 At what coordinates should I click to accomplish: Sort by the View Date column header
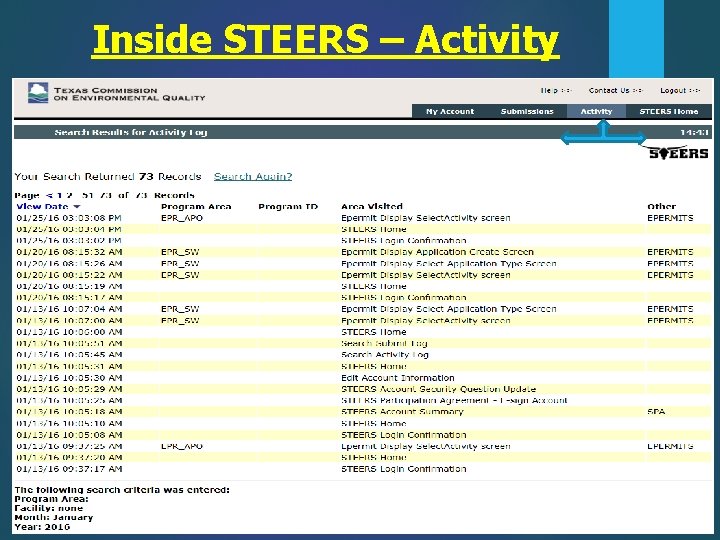click(x=42, y=207)
